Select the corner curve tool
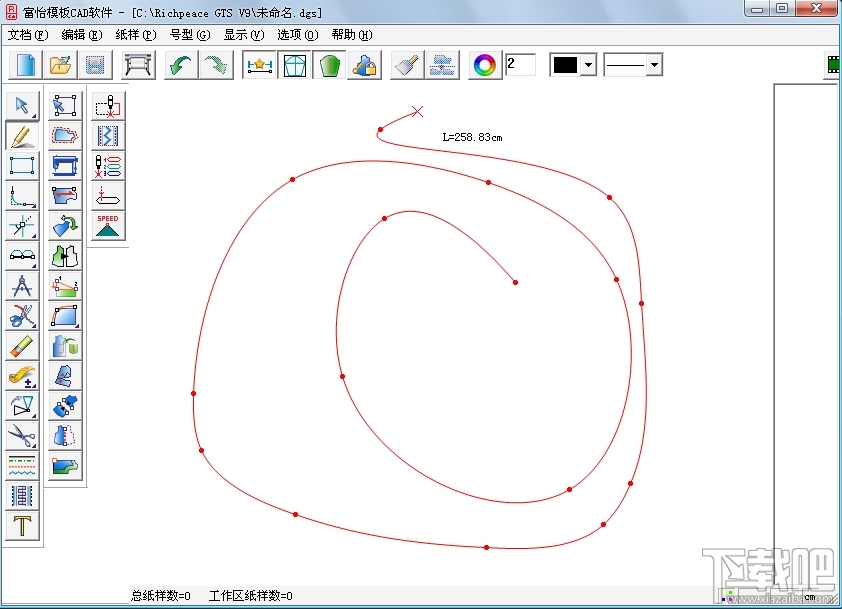The image size is (842, 609). coord(22,195)
